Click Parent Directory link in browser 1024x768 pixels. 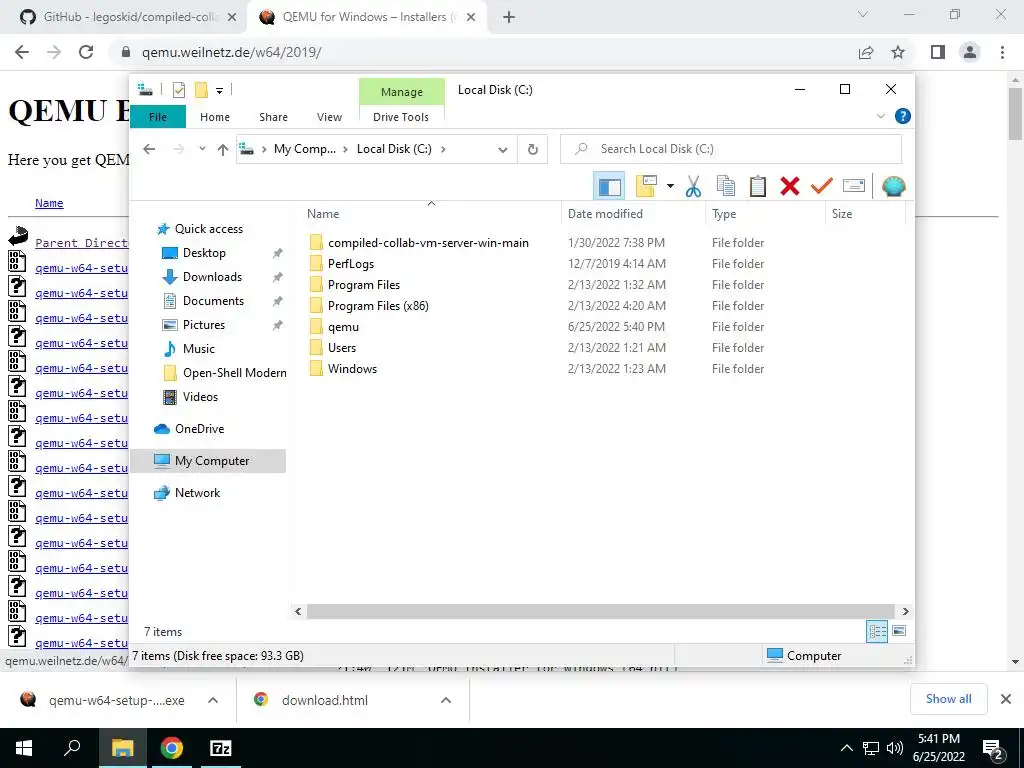click(81, 243)
